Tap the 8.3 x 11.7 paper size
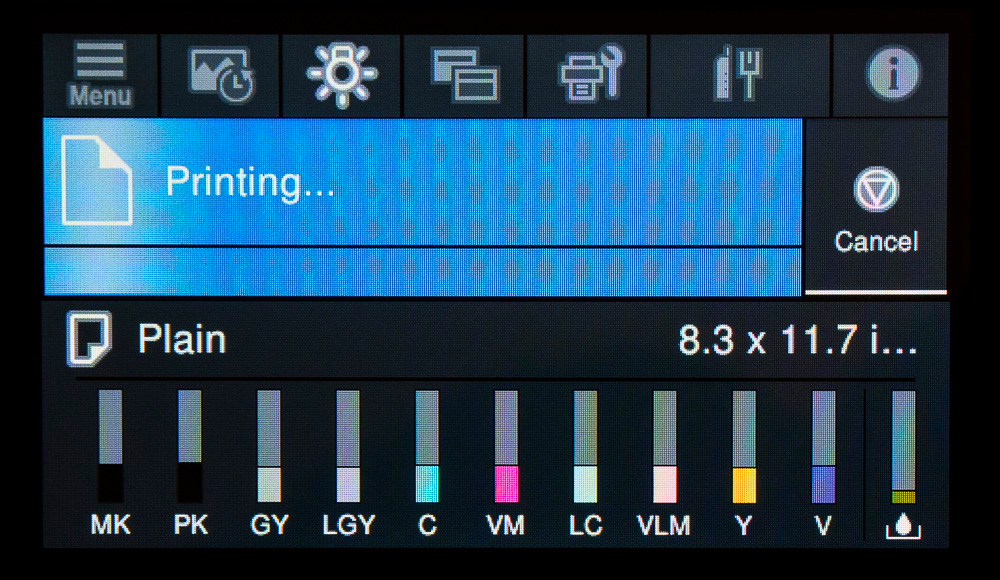Viewport: 1000px width, 580px height. (x=797, y=339)
